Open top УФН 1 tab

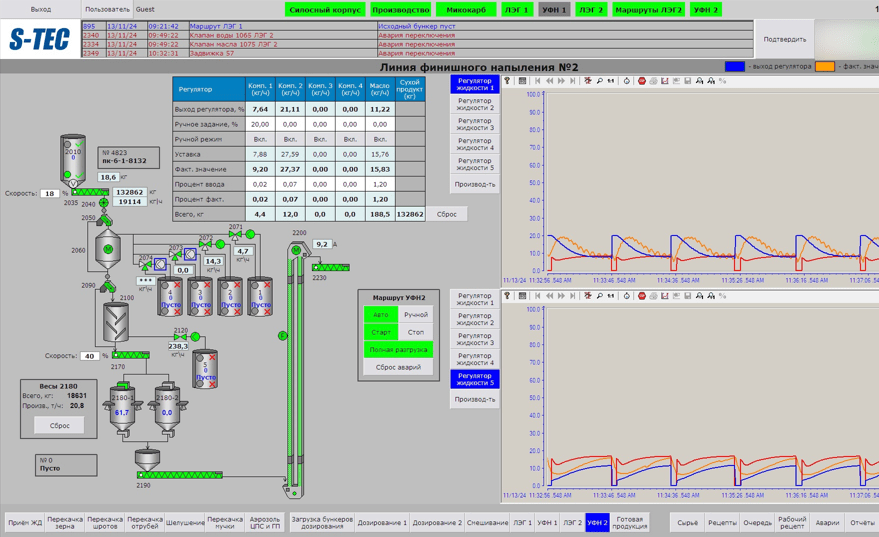[554, 10]
